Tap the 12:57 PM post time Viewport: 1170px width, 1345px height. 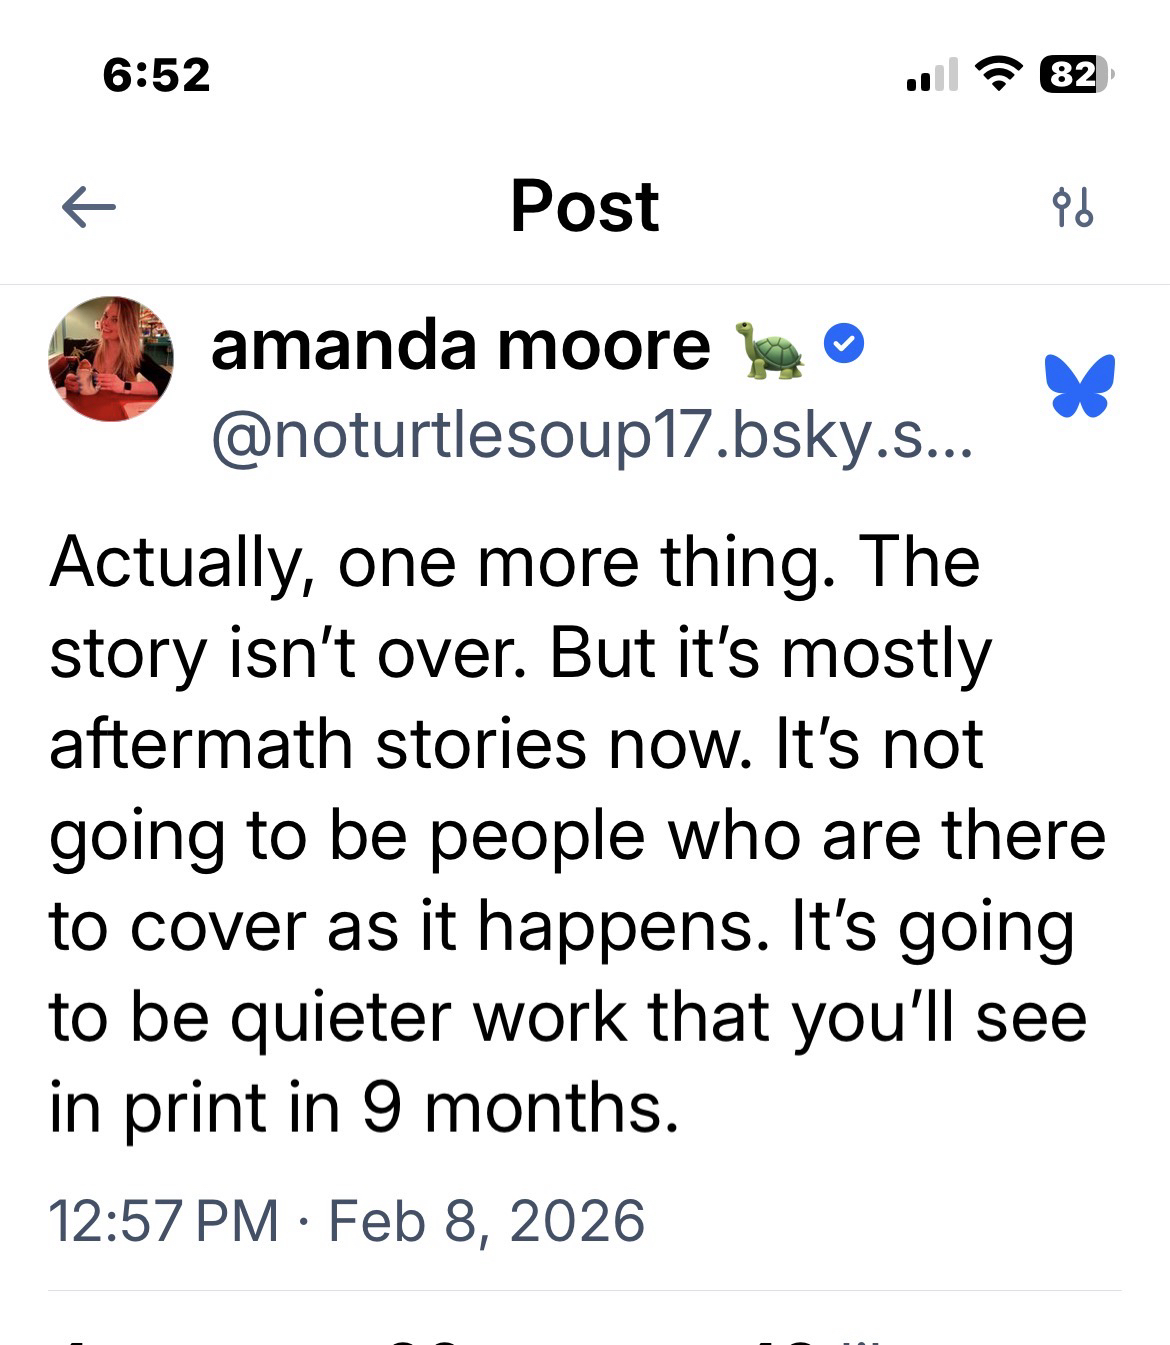(163, 1221)
